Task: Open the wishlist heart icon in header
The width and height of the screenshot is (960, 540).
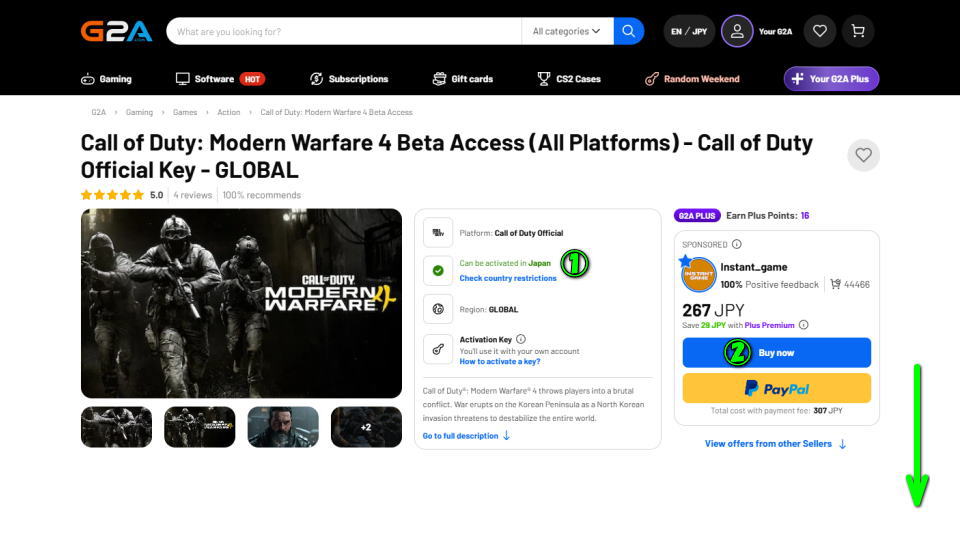Action: point(820,31)
